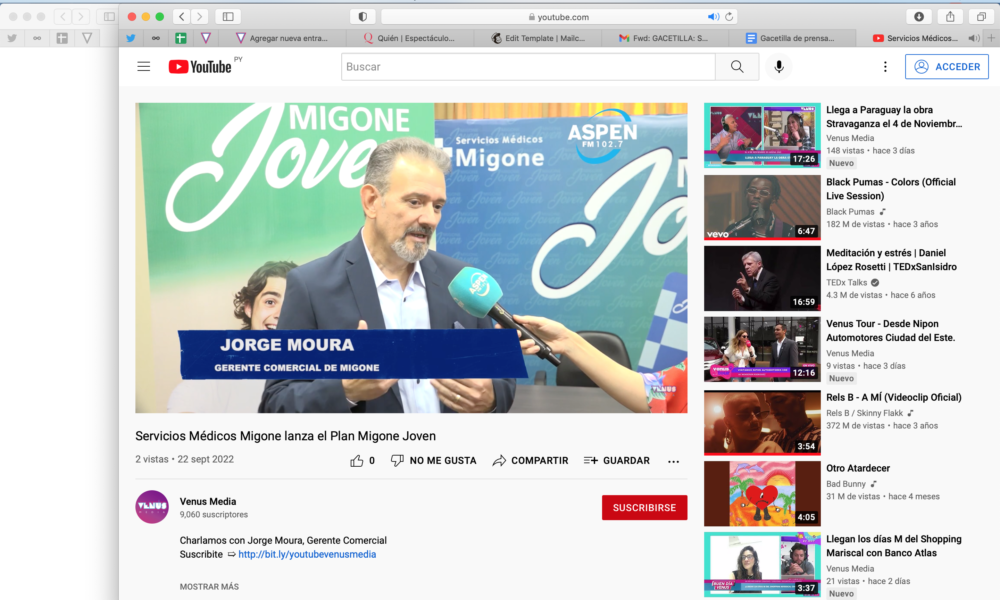Image resolution: width=1000 pixels, height=600 pixels.
Task: Open the bit.ly/youtubevenusmedia link
Action: click(x=306, y=554)
